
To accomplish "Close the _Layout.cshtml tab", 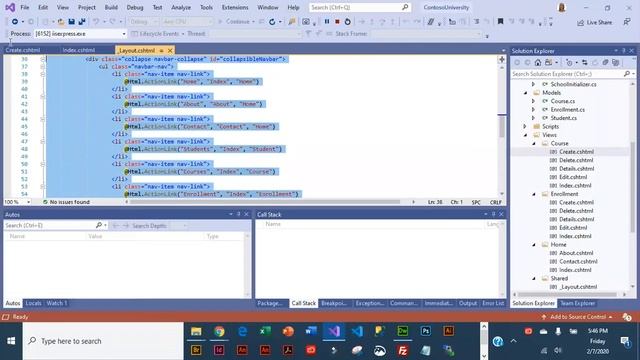I will [170, 50].
